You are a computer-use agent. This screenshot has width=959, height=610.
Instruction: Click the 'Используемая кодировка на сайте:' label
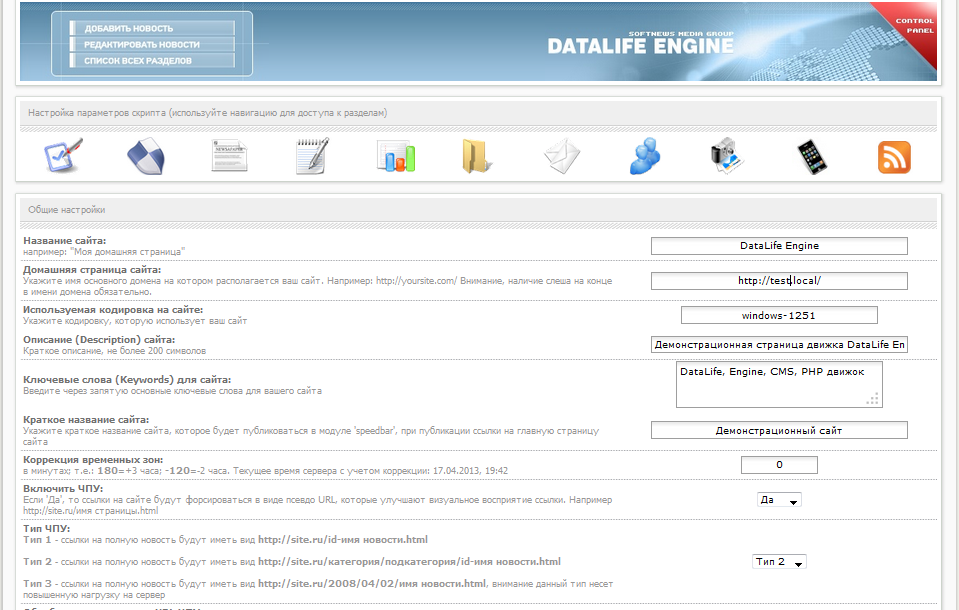pyautogui.click(x=113, y=310)
